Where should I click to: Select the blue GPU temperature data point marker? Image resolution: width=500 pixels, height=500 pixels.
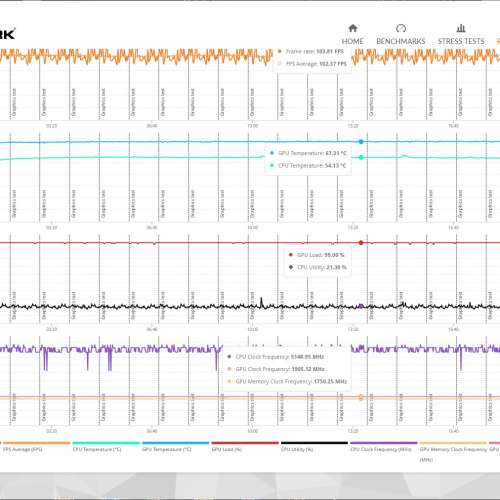[x=361, y=142]
